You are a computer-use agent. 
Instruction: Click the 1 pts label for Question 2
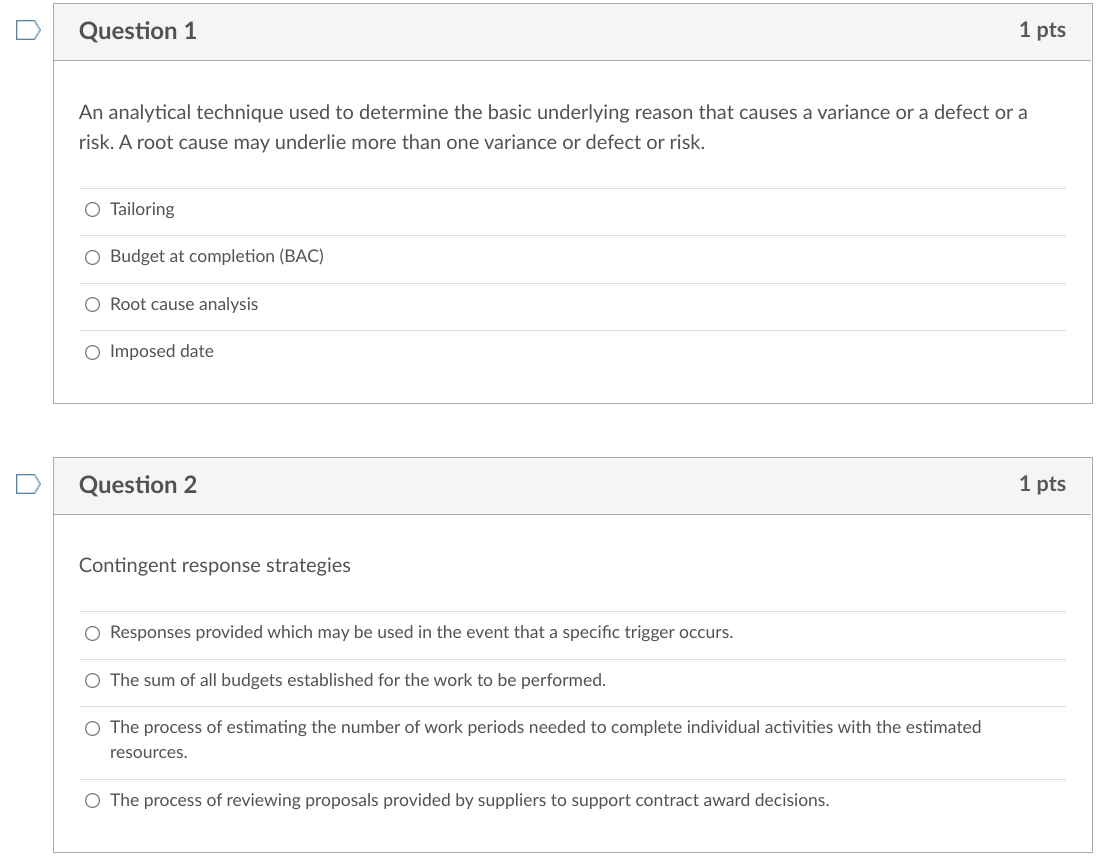(x=1043, y=484)
